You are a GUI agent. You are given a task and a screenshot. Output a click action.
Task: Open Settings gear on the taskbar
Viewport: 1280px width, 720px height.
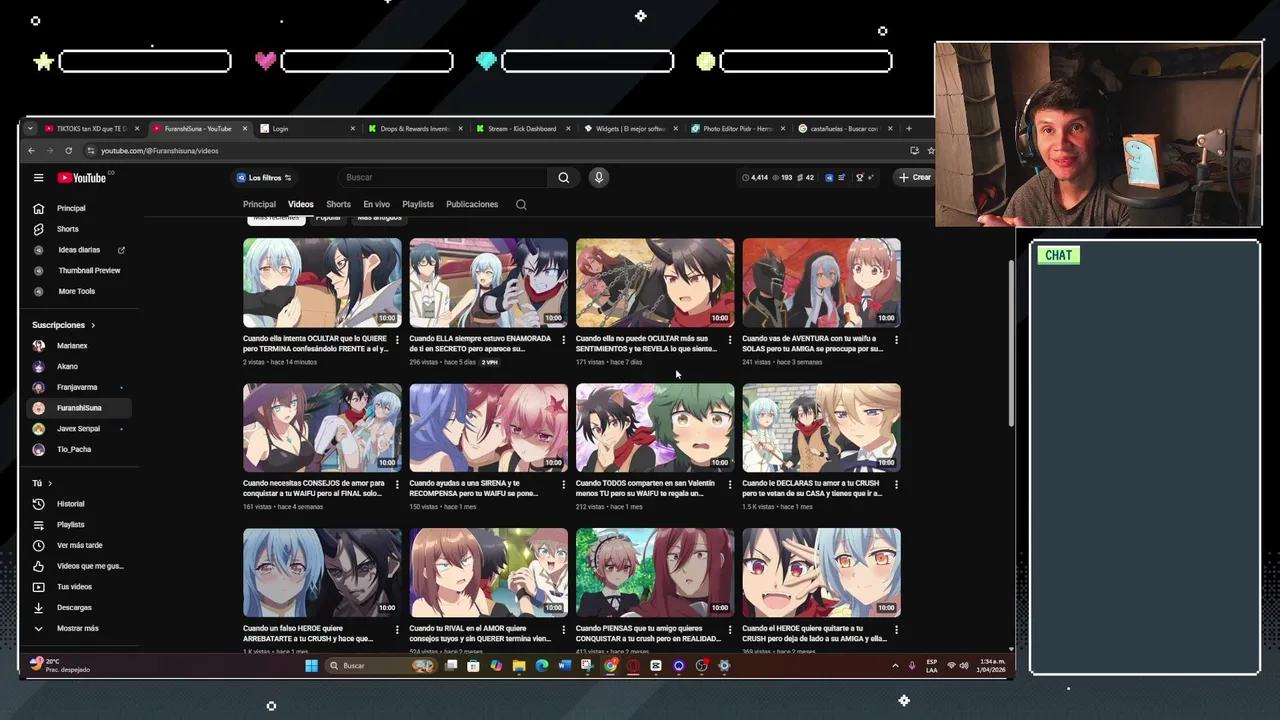click(x=724, y=666)
